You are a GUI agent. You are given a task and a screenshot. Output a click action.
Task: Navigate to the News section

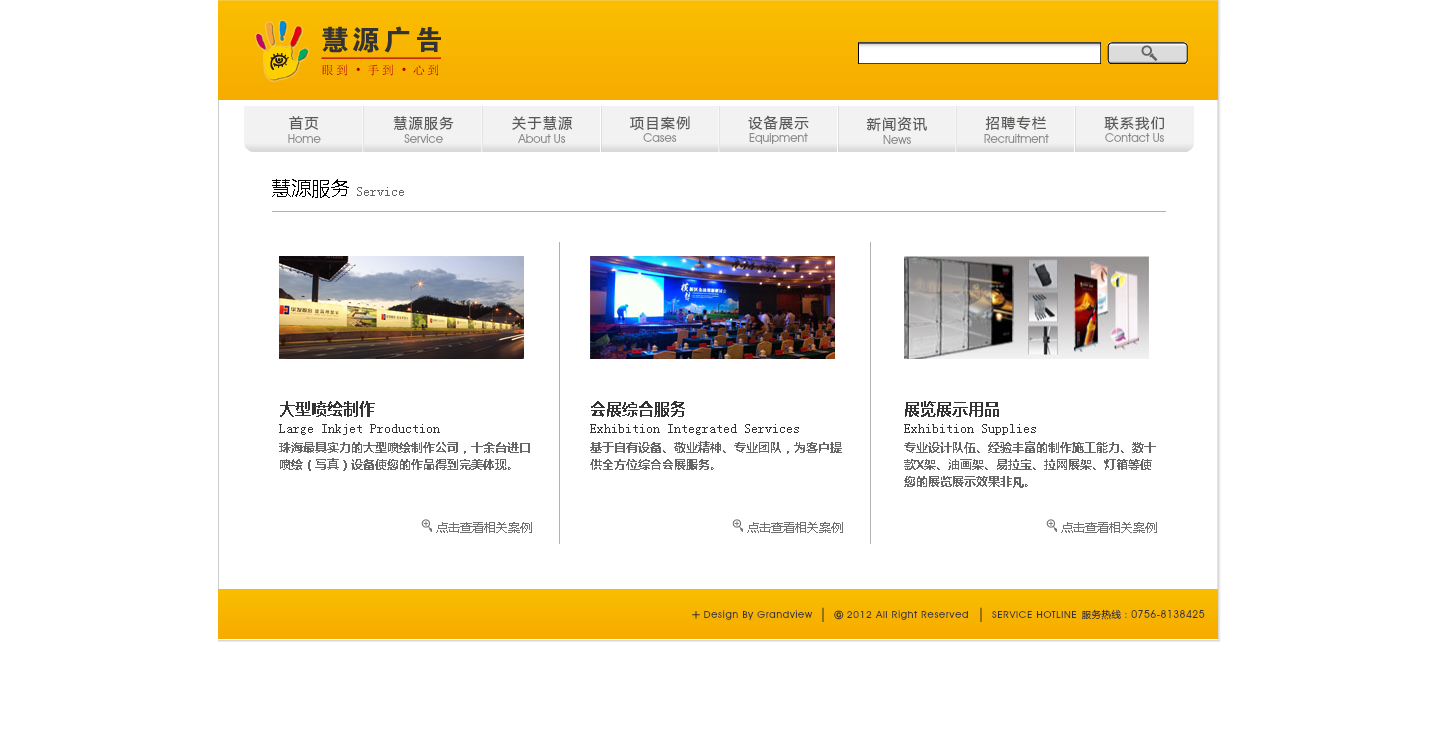(x=897, y=130)
